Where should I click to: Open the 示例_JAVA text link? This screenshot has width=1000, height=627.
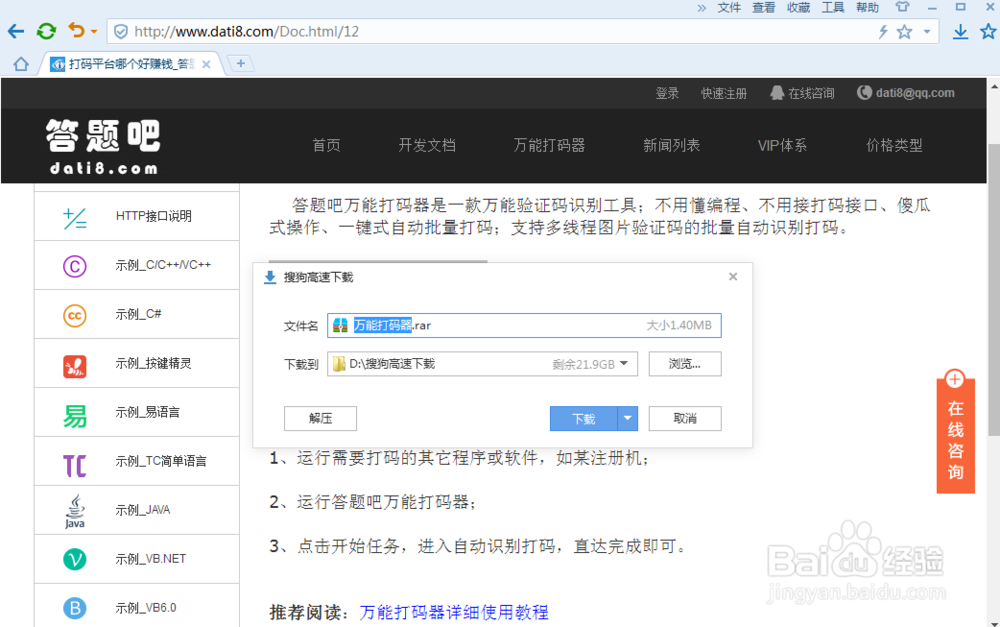click(143, 510)
